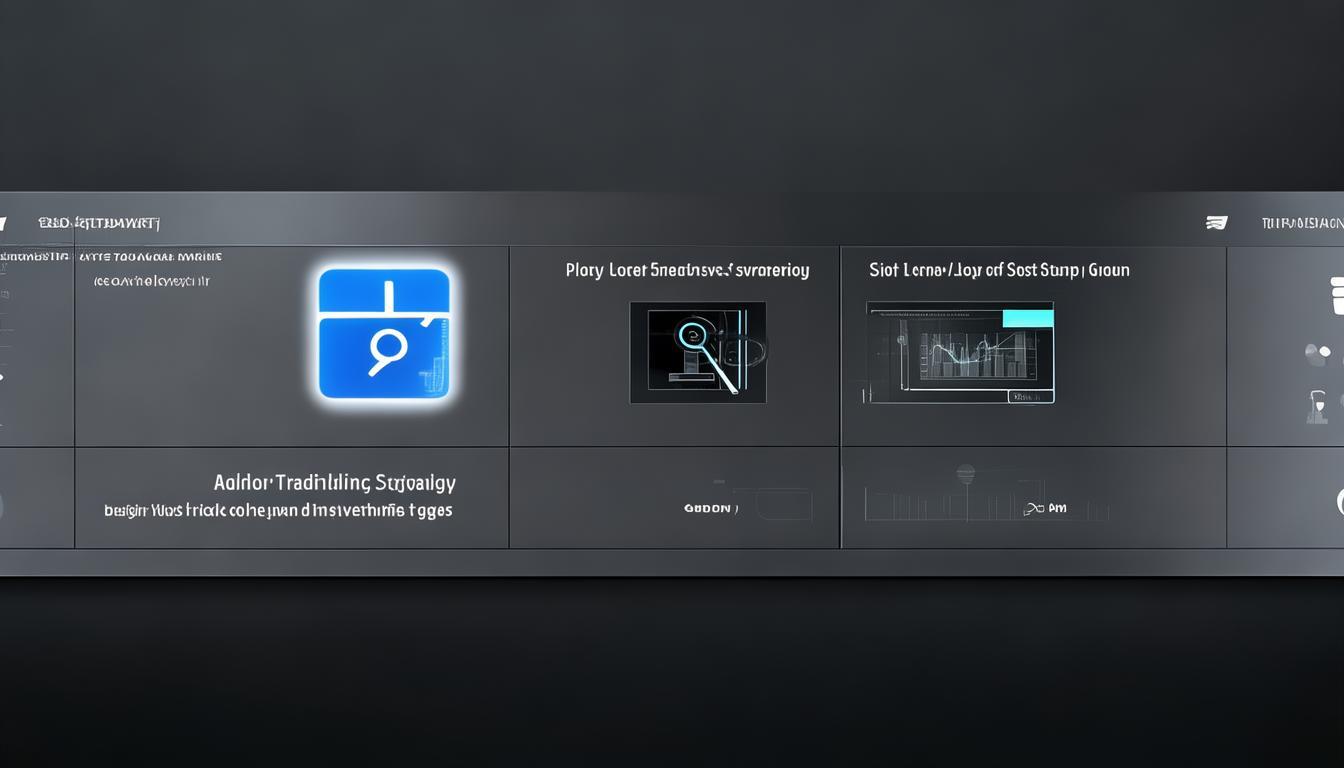This screenshot has height=768, width=1344.
Task: Select the stacked layers icon in right panel
Action: coord(1336,296)
